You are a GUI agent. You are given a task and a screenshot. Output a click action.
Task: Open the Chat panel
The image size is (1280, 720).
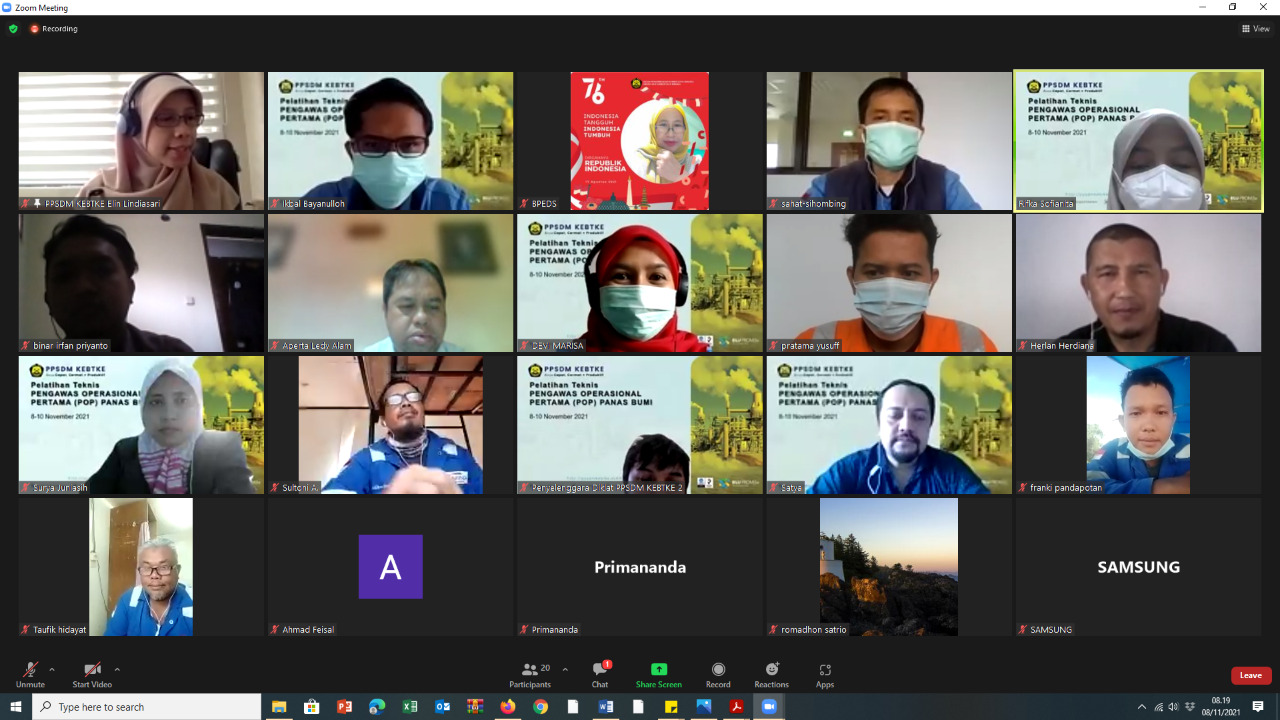pyautogui.click(x=599, y=674)
